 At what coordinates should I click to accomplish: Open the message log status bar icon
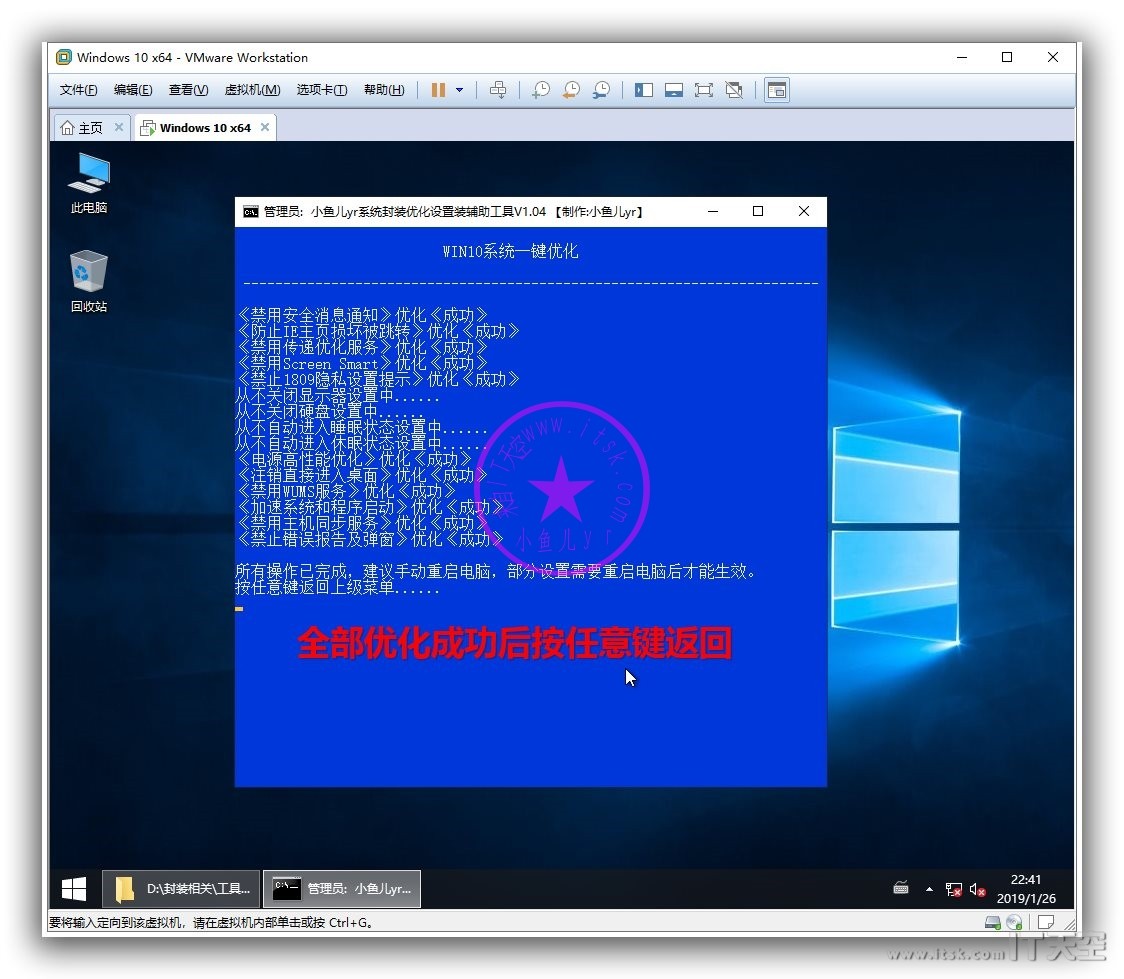[x=1046, y=922]
